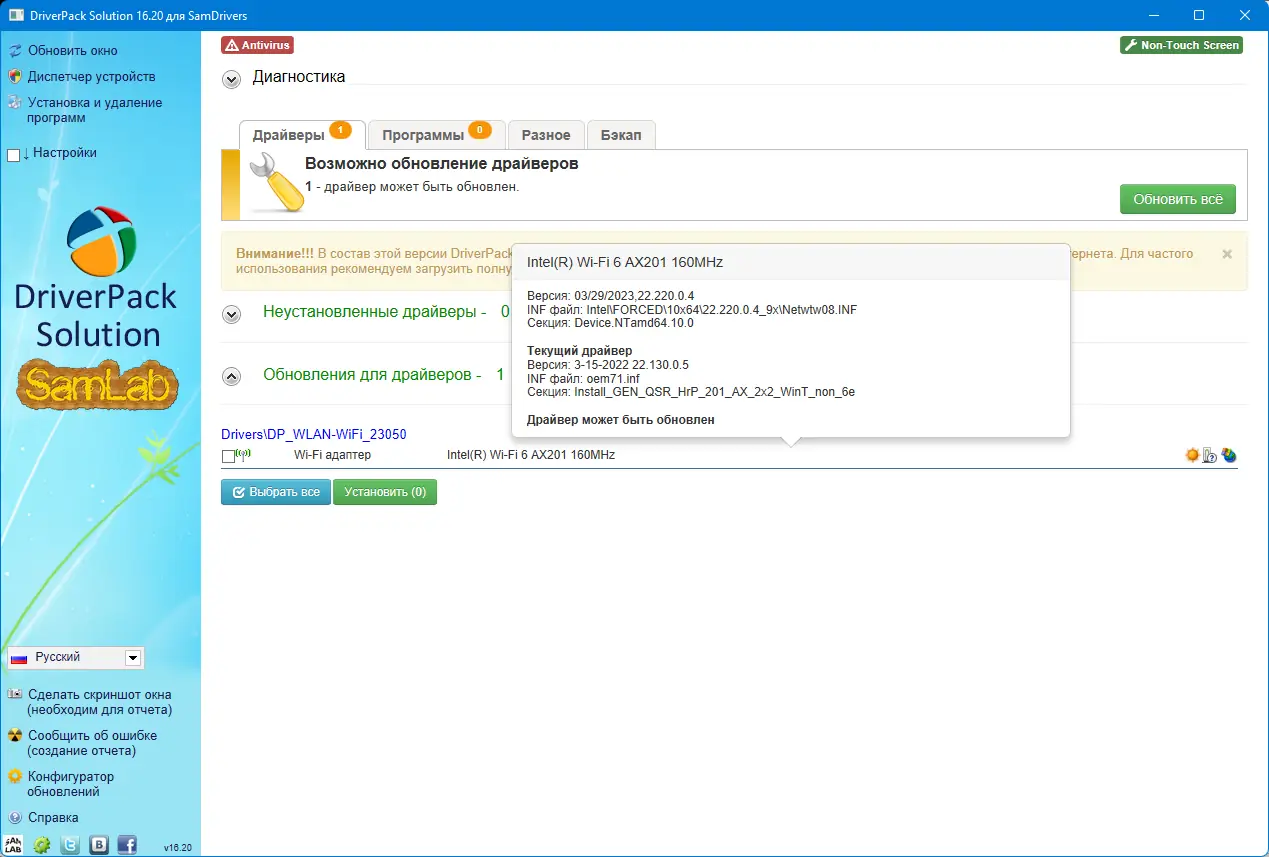Click the screenshot icon beside Сделать скриншот окна
1269x857 pixels.
pyautogui.click(x=14, y=694)
